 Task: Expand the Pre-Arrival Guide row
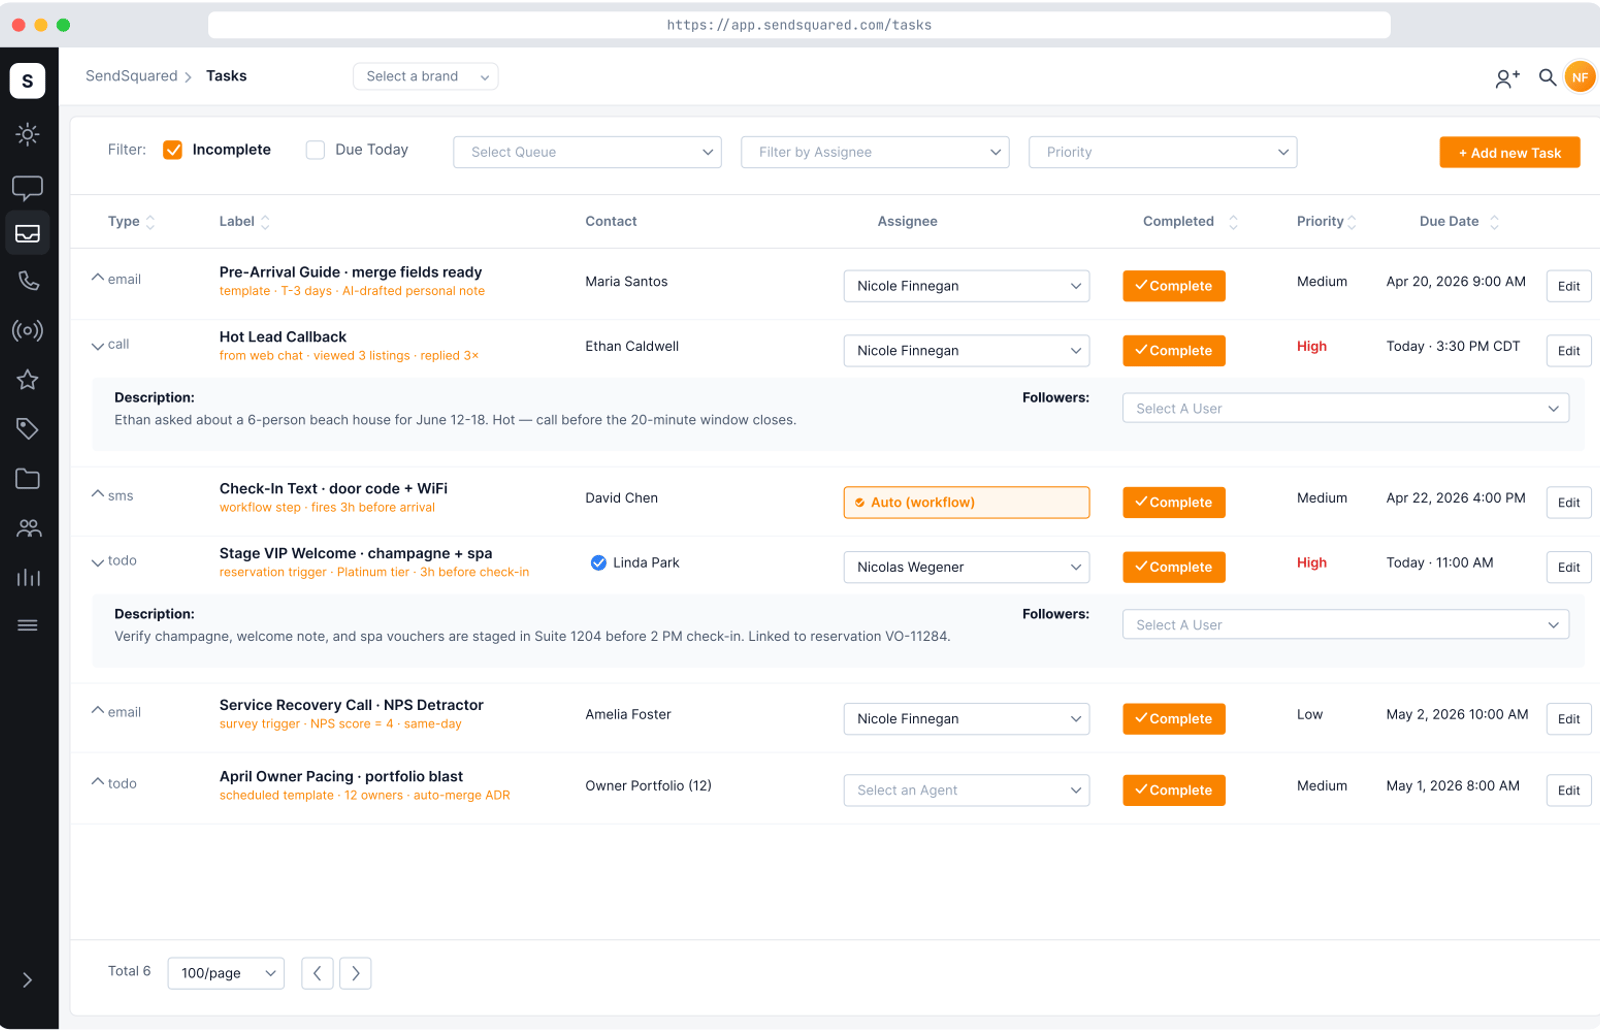tap(97, 278)
